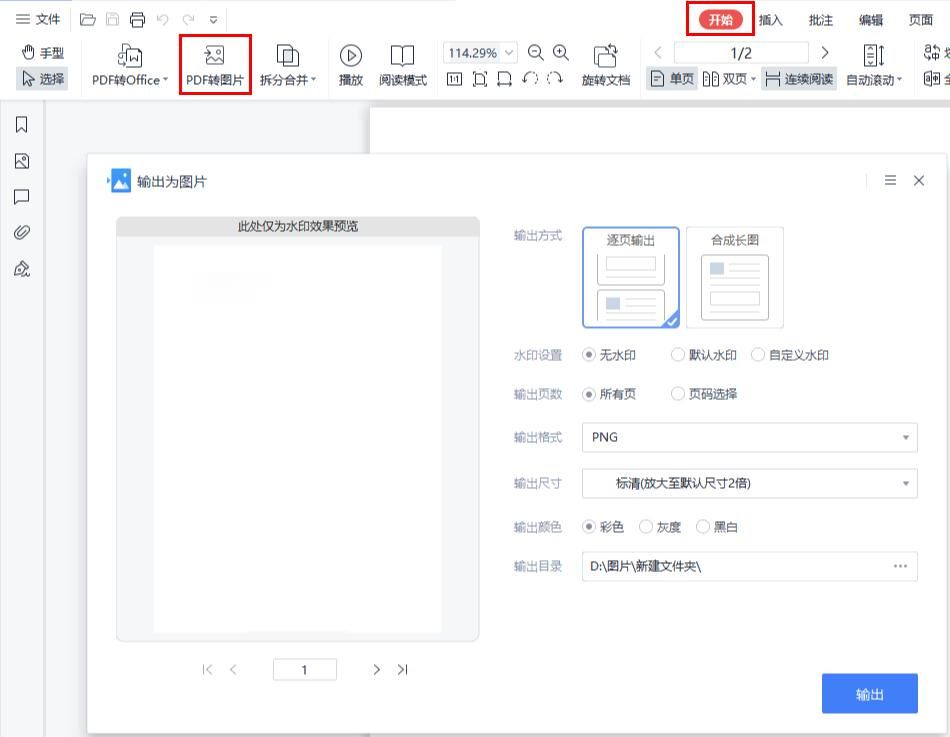Open the 输出格式 PNG dropdown
The height and width of the screenshot is (737, 950).
click(x=749, y=438)
